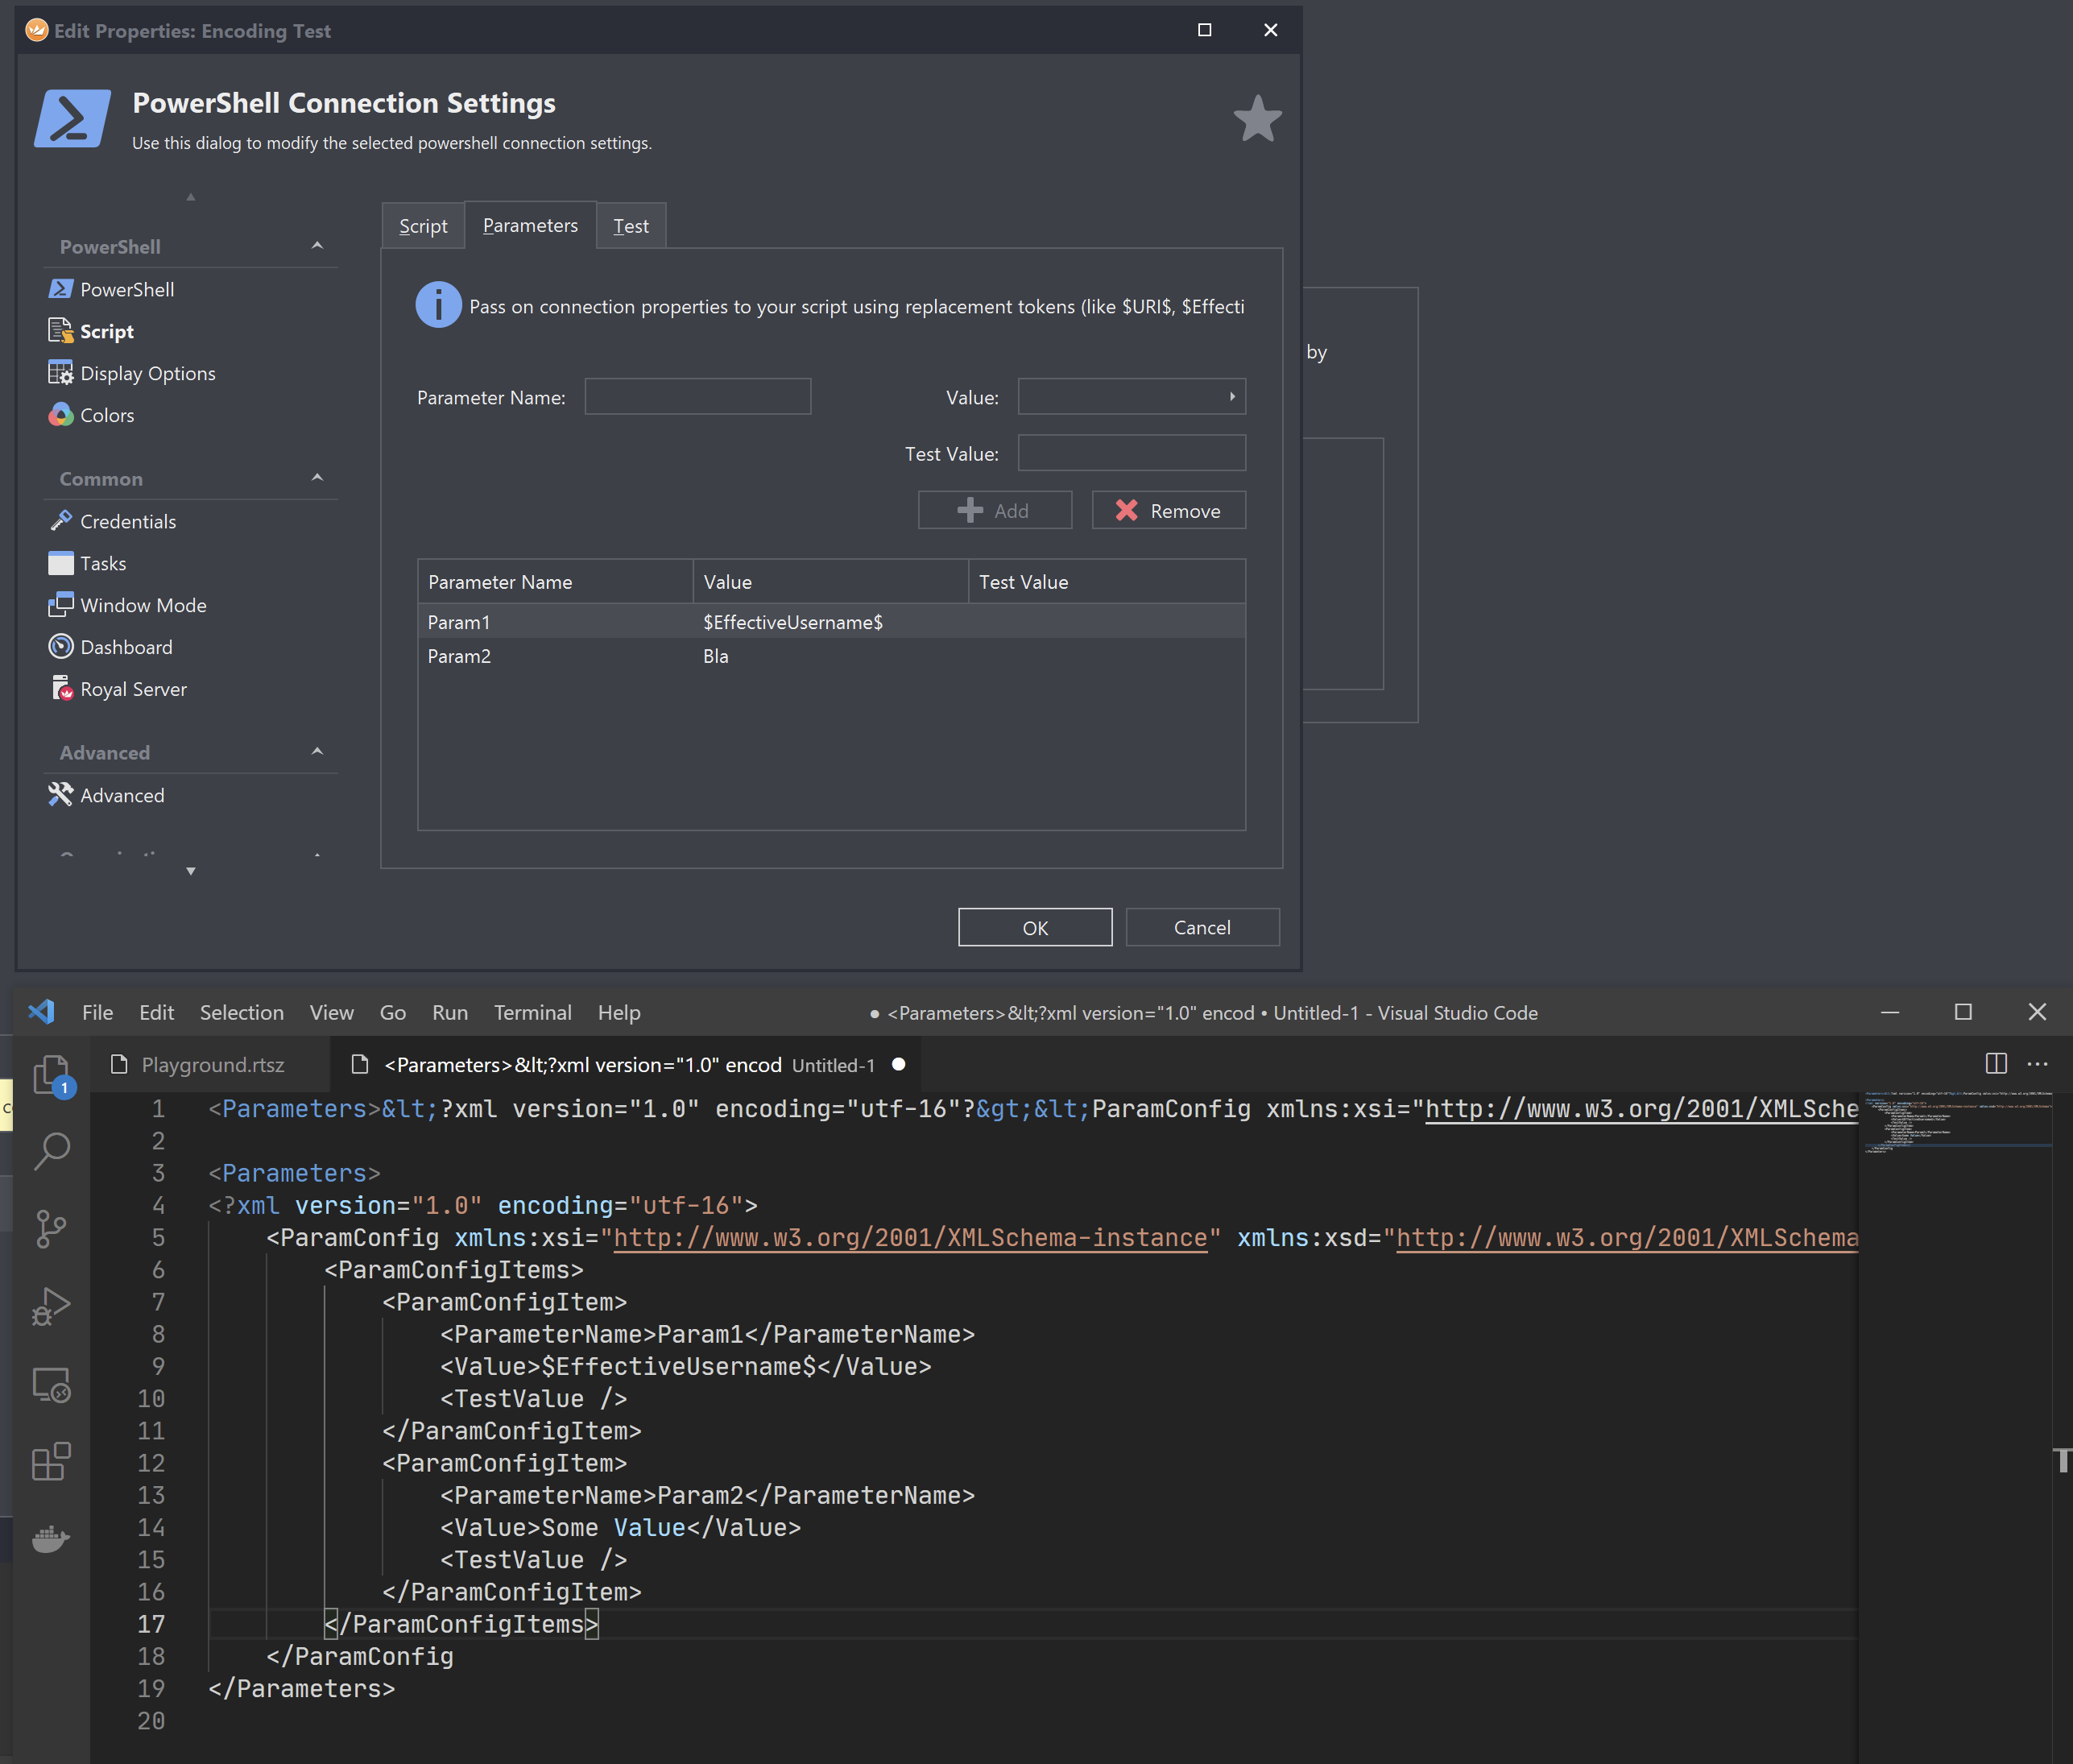This screenshot has width=2073, height=1764.
Task: Open Display Options settings
Action: click(x=147, y=373)
